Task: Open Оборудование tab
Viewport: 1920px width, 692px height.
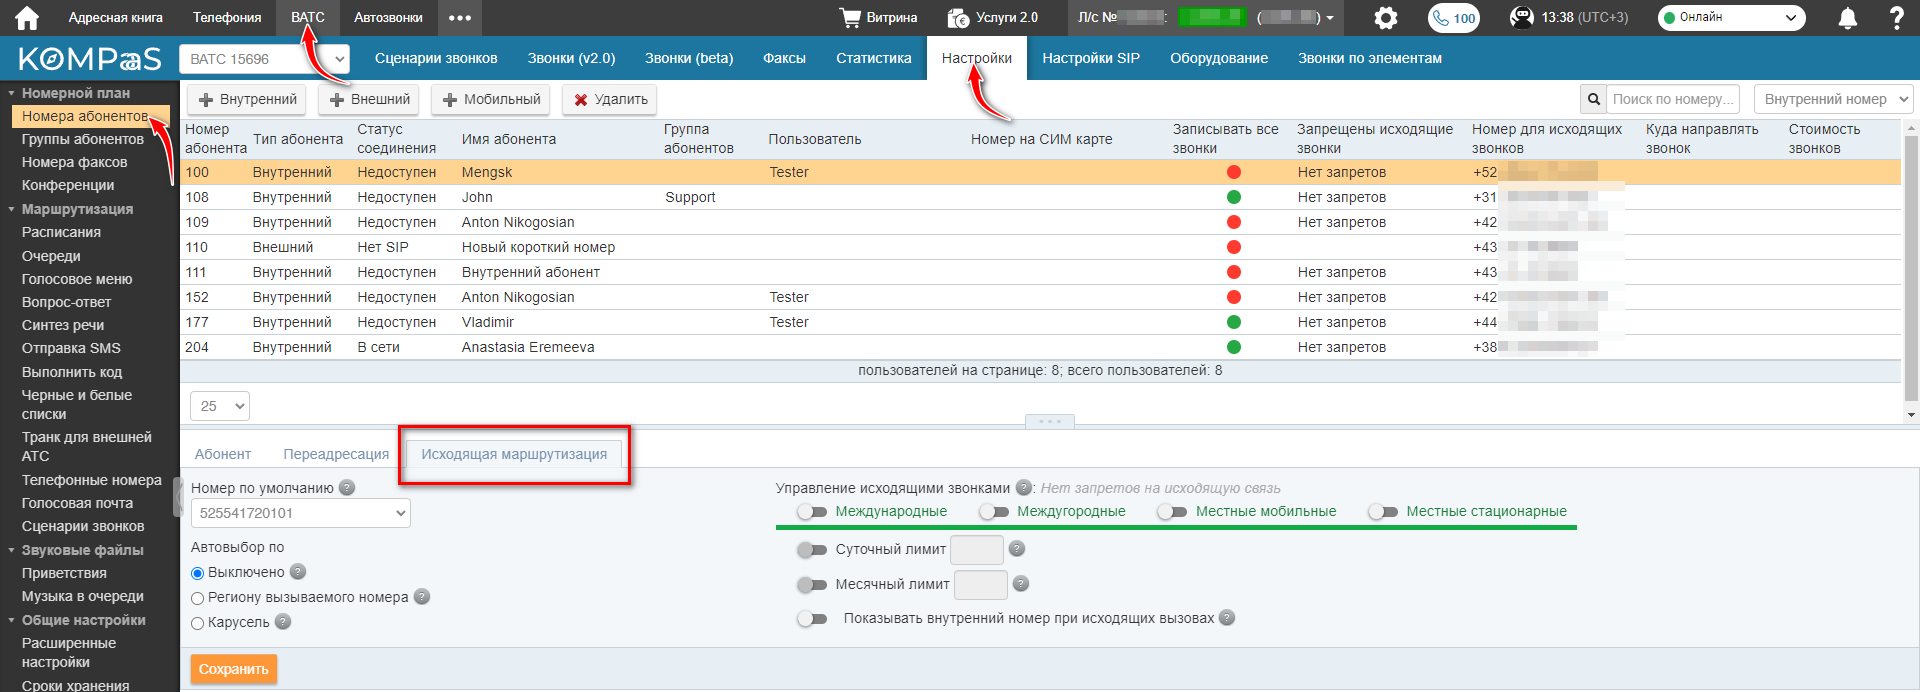Action: (1219, 58)
